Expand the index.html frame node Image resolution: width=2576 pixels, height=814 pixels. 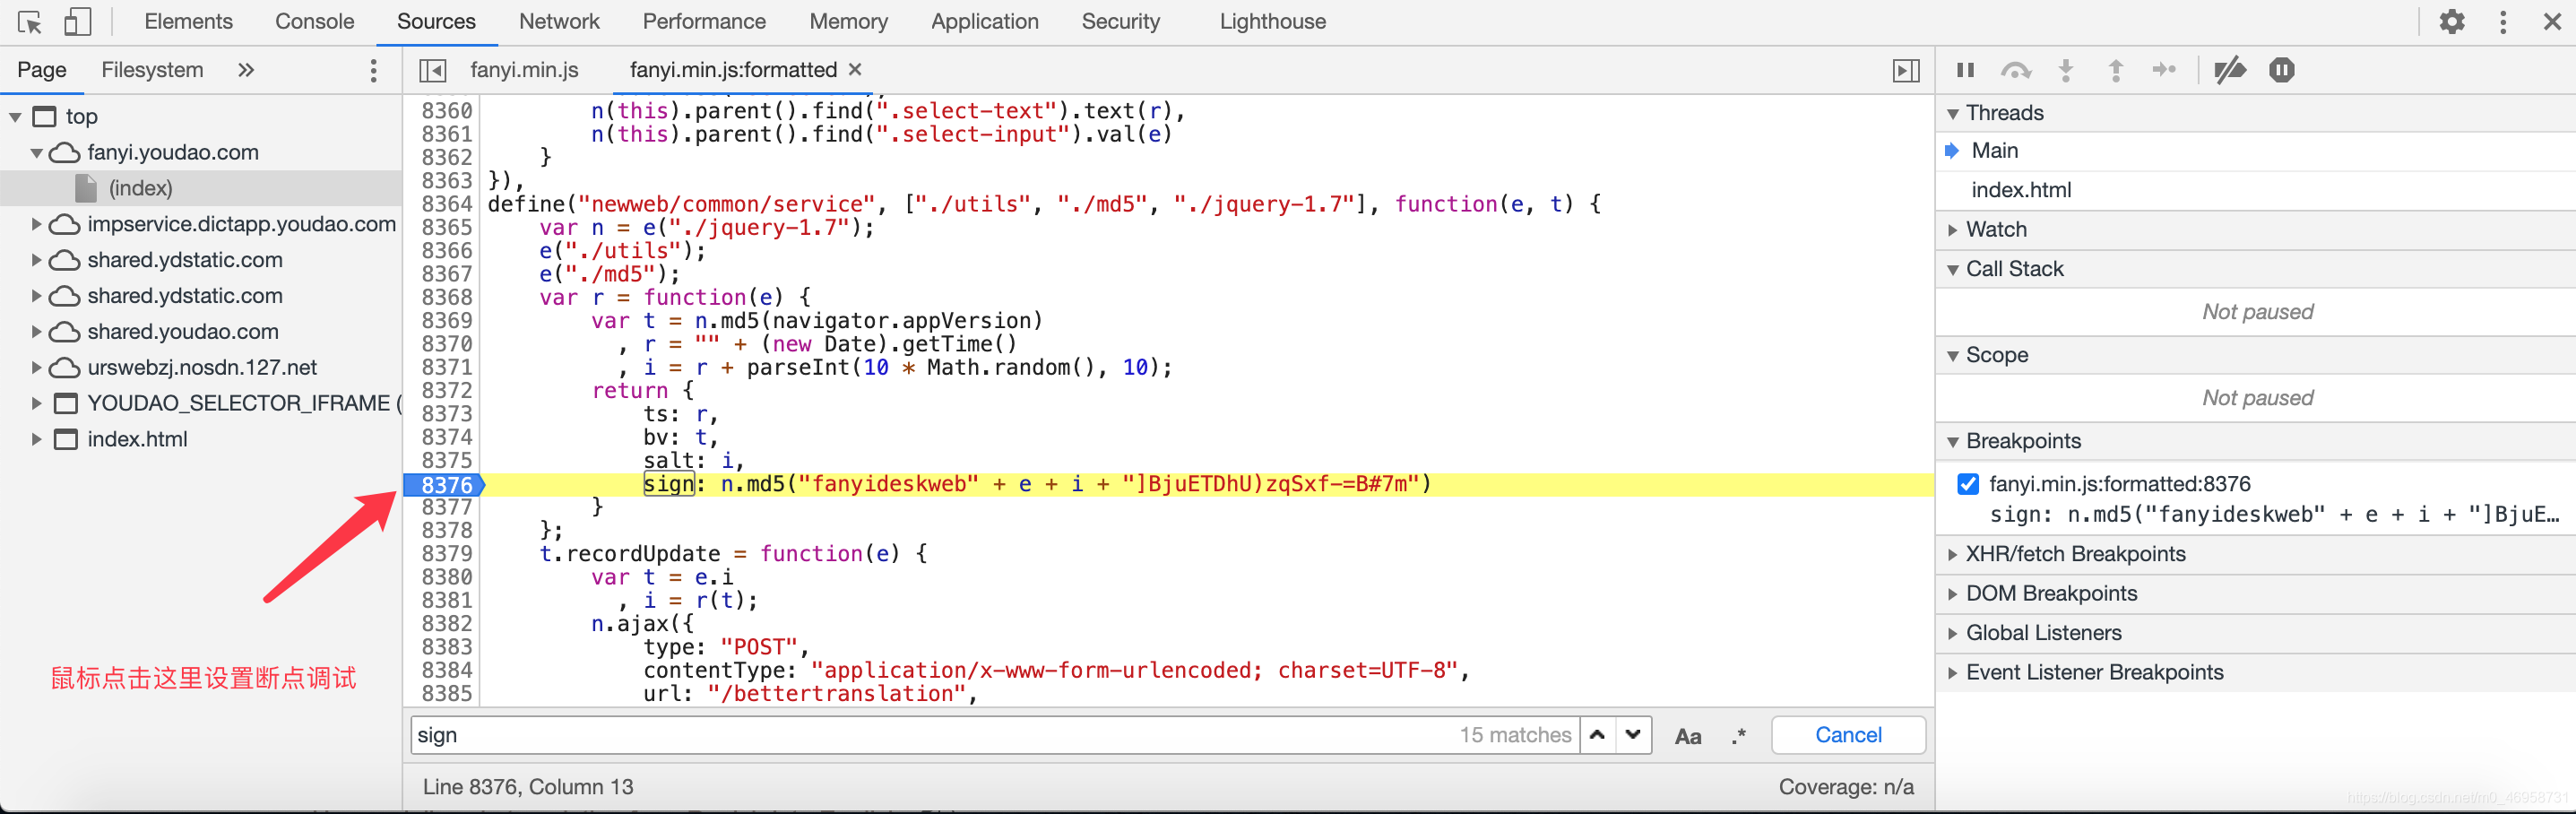tap(37, 440)
